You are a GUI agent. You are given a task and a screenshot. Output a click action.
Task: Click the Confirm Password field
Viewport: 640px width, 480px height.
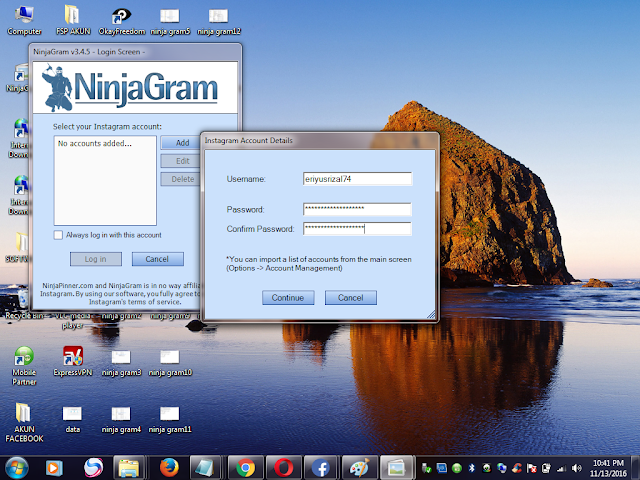tap(357, 229)
